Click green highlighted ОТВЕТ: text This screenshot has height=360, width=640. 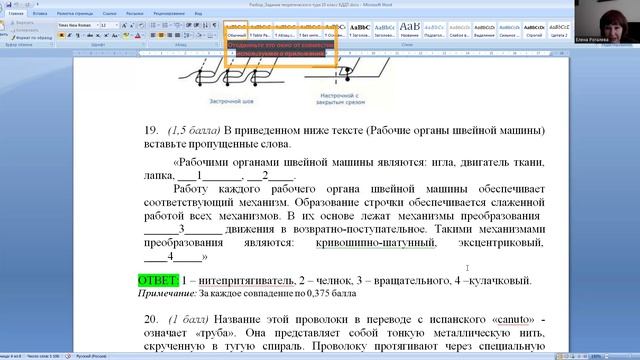click(158, 280)
